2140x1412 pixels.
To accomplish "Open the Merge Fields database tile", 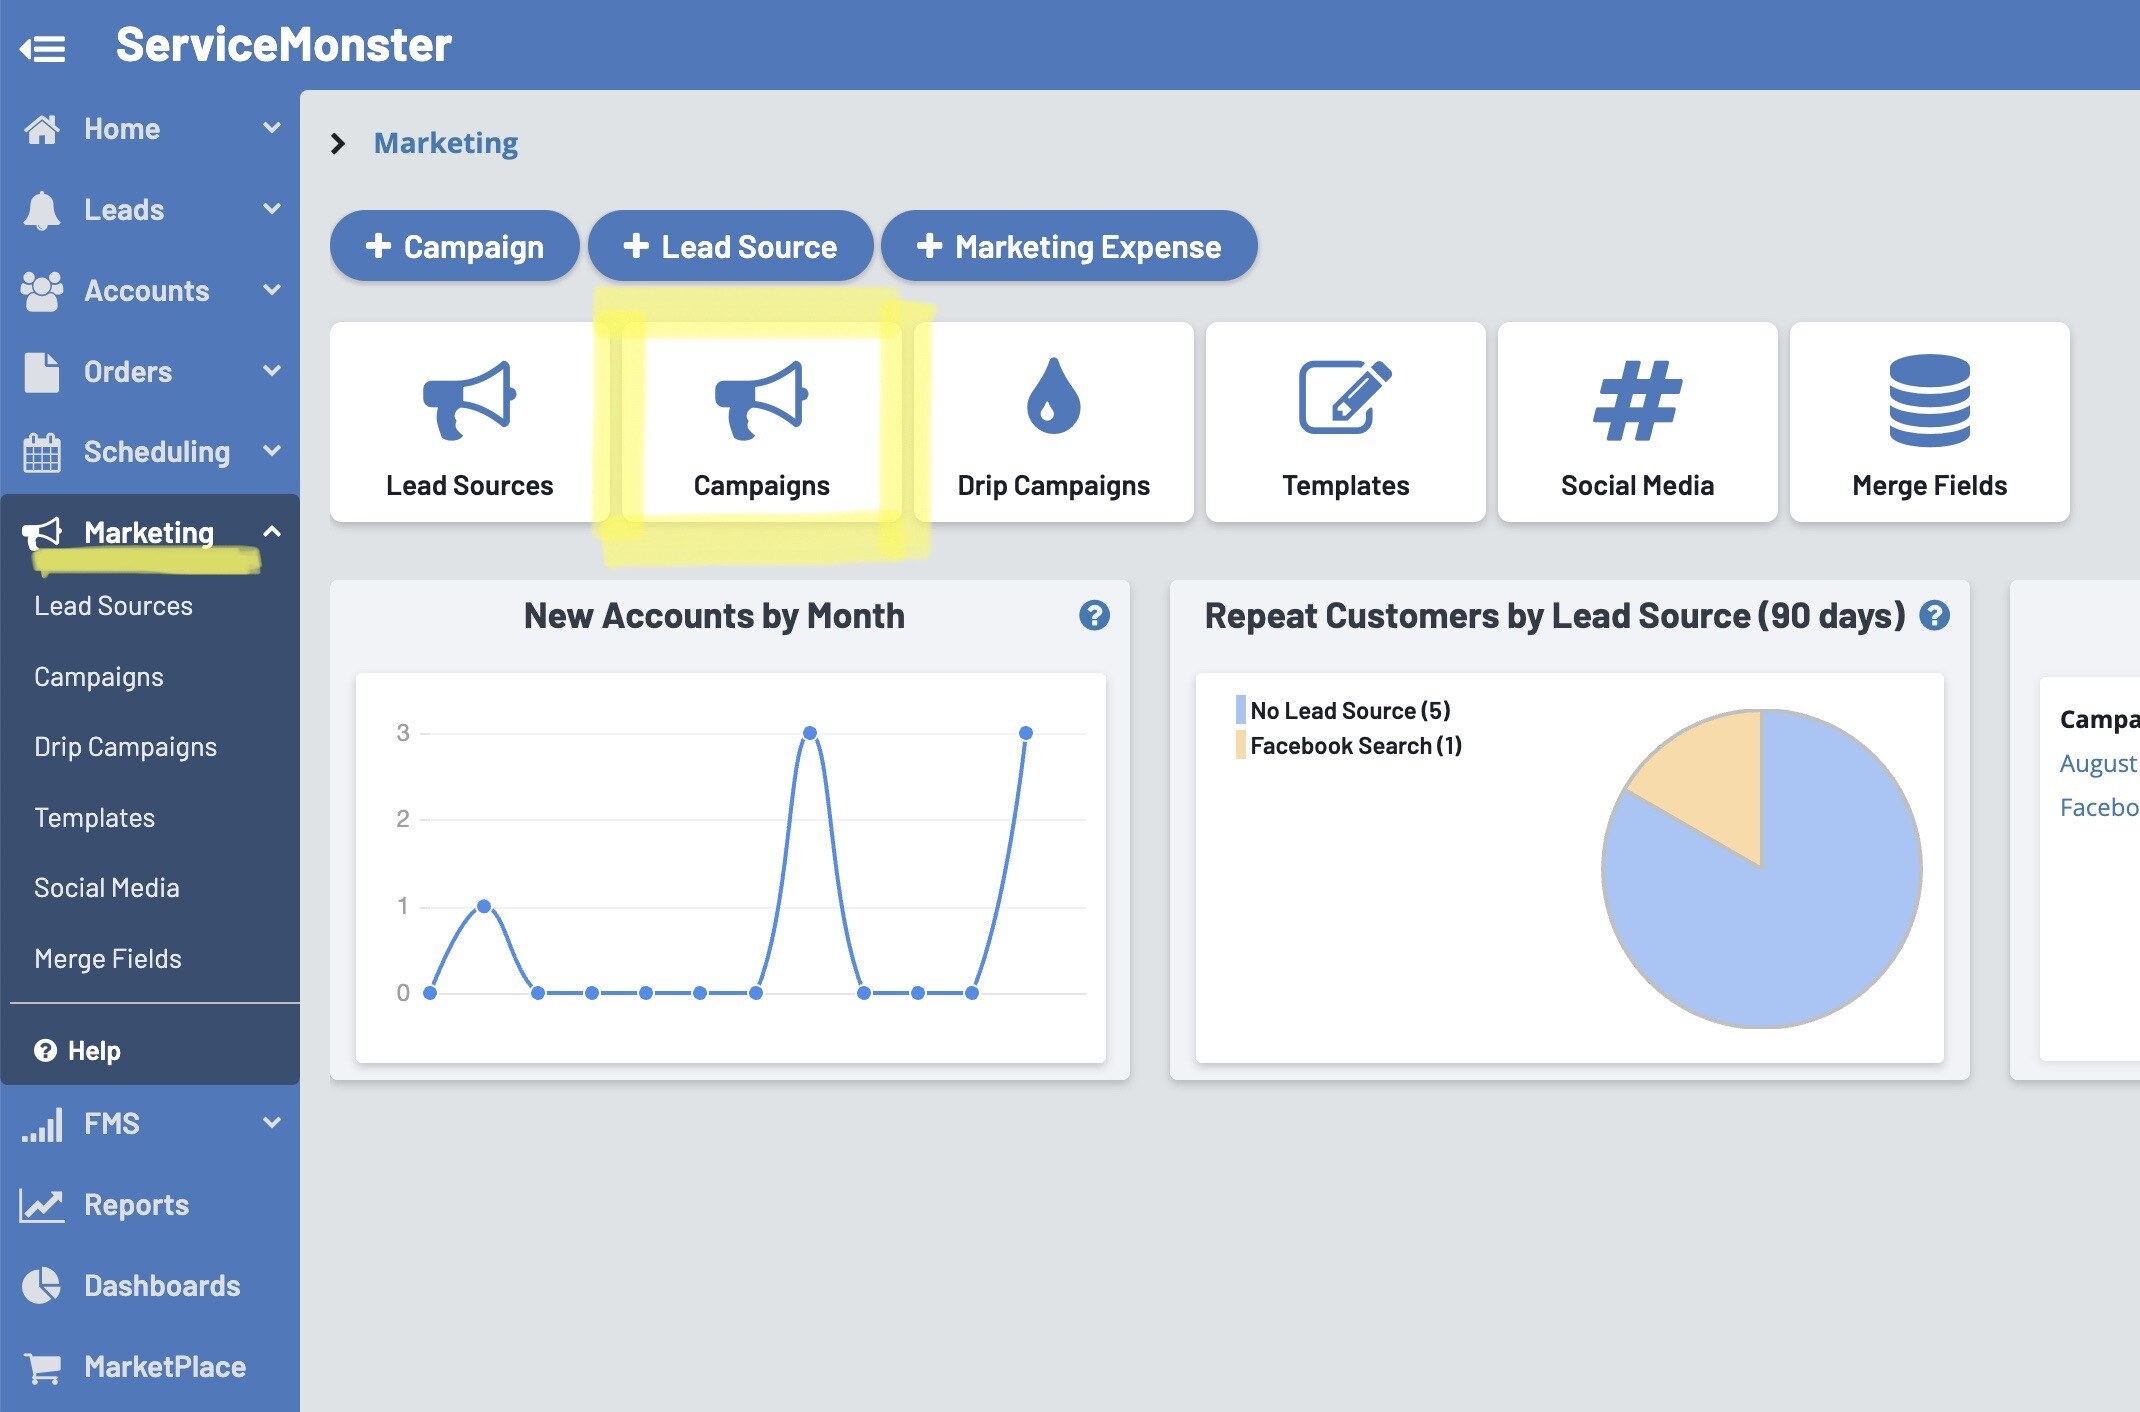I will [x=1929, y=422].
